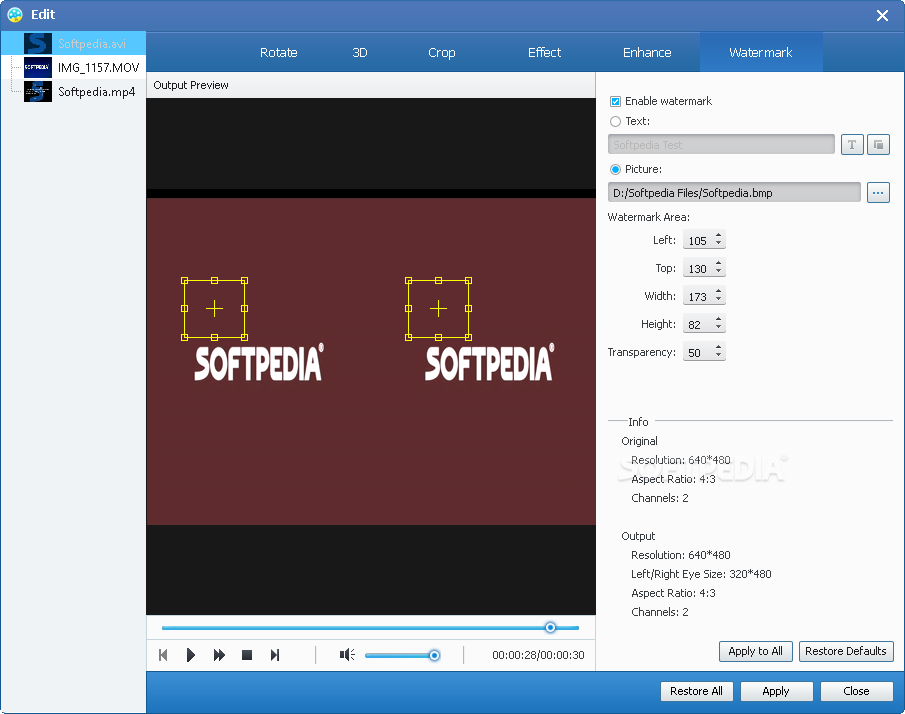The height and width of the screenshot is (714, 905).
Task: Play the preview video
Action: coord(190,655)
